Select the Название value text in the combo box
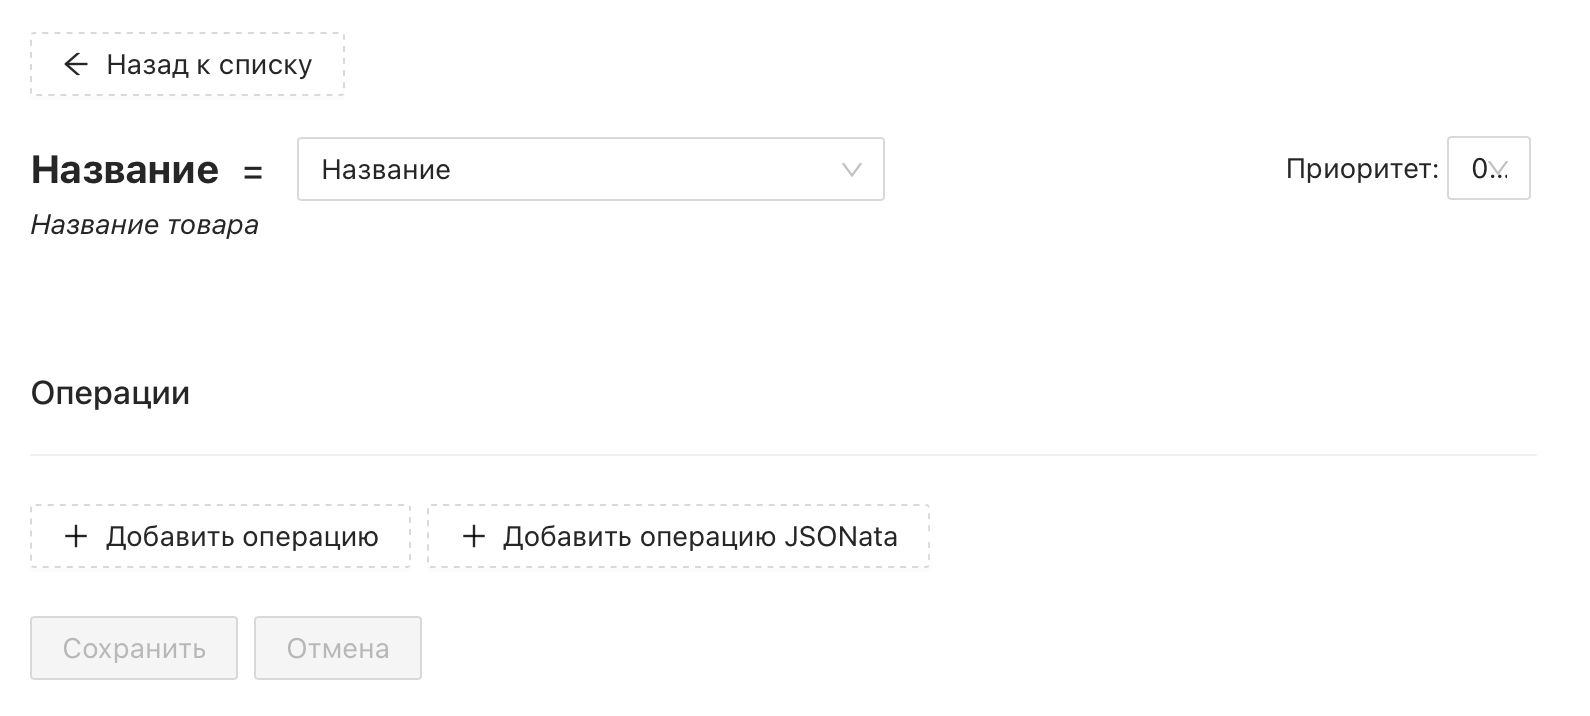This screenshot has width=1590, height=716. point(386,170)
